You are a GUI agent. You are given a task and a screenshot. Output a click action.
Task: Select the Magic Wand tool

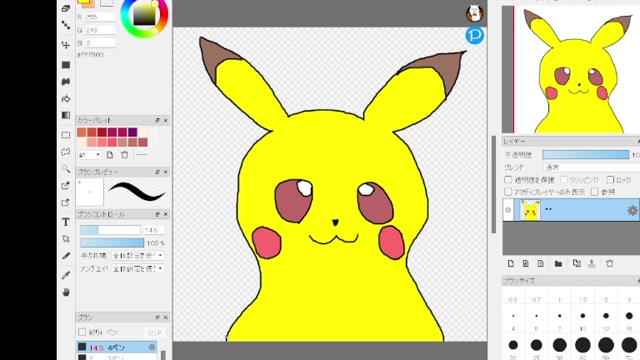[66, 169]
